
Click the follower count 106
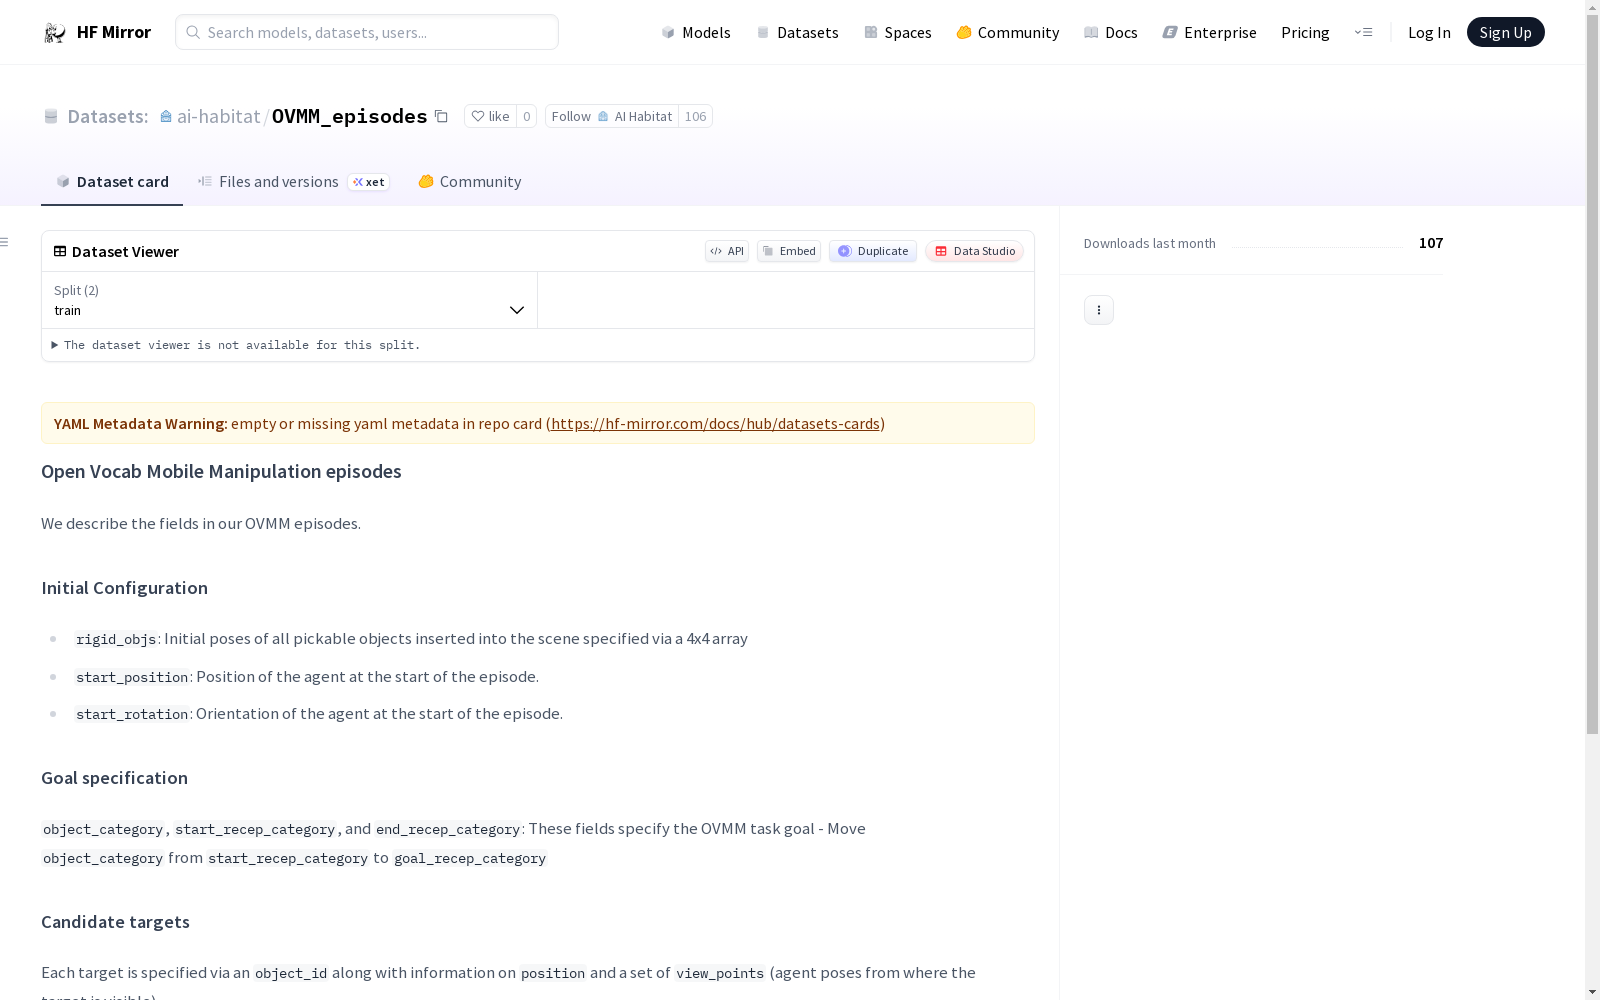(x=696, y=116)
